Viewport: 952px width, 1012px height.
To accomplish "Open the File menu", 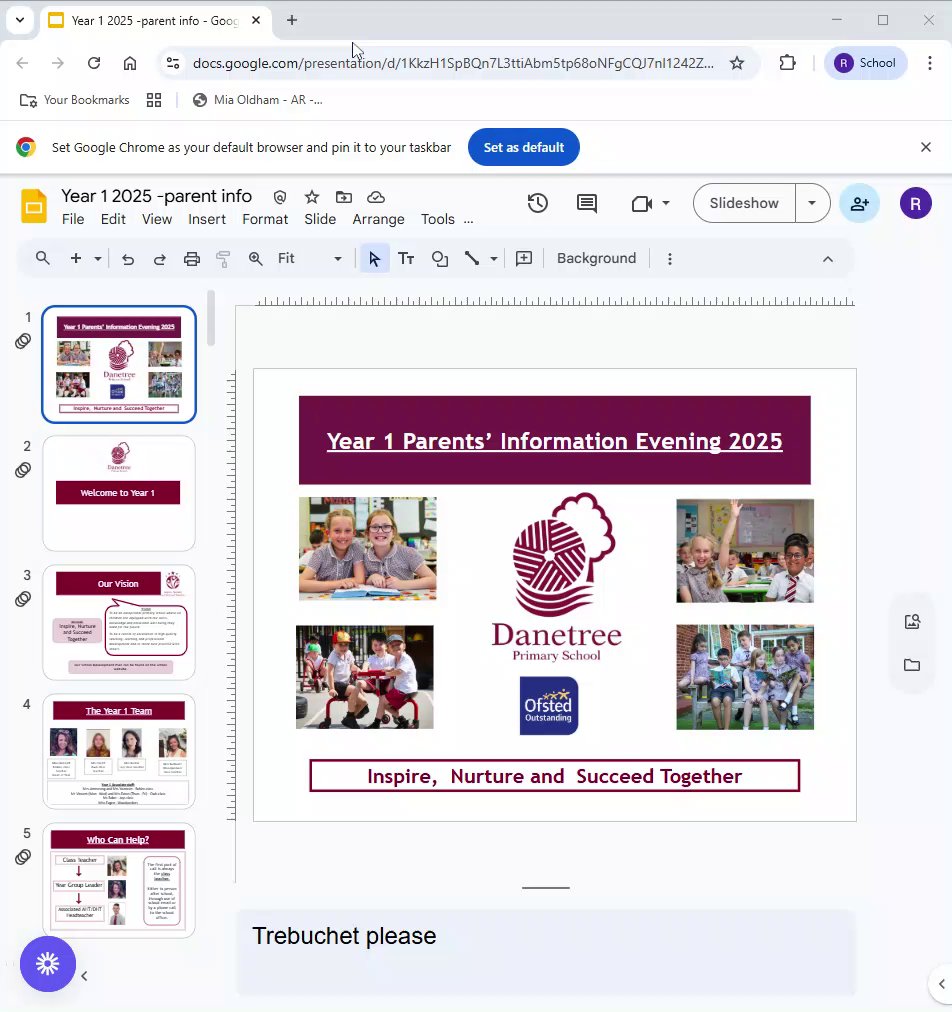I will click(x=73, y=219).
